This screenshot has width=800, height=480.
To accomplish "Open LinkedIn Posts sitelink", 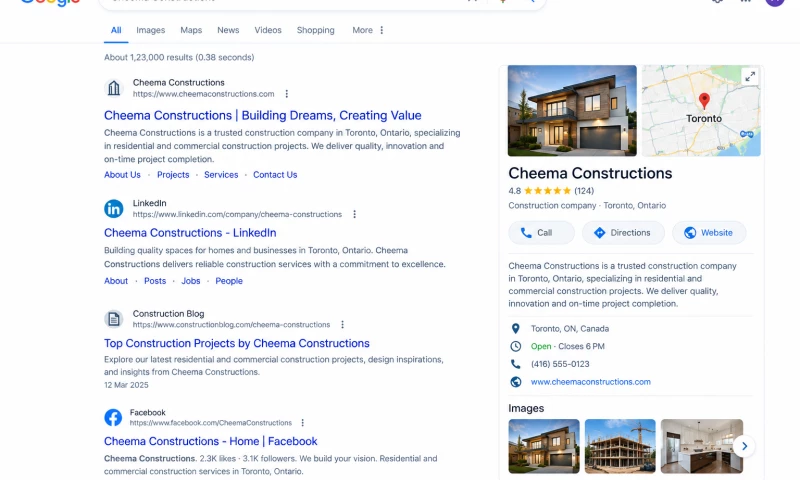I will (155, 281).
